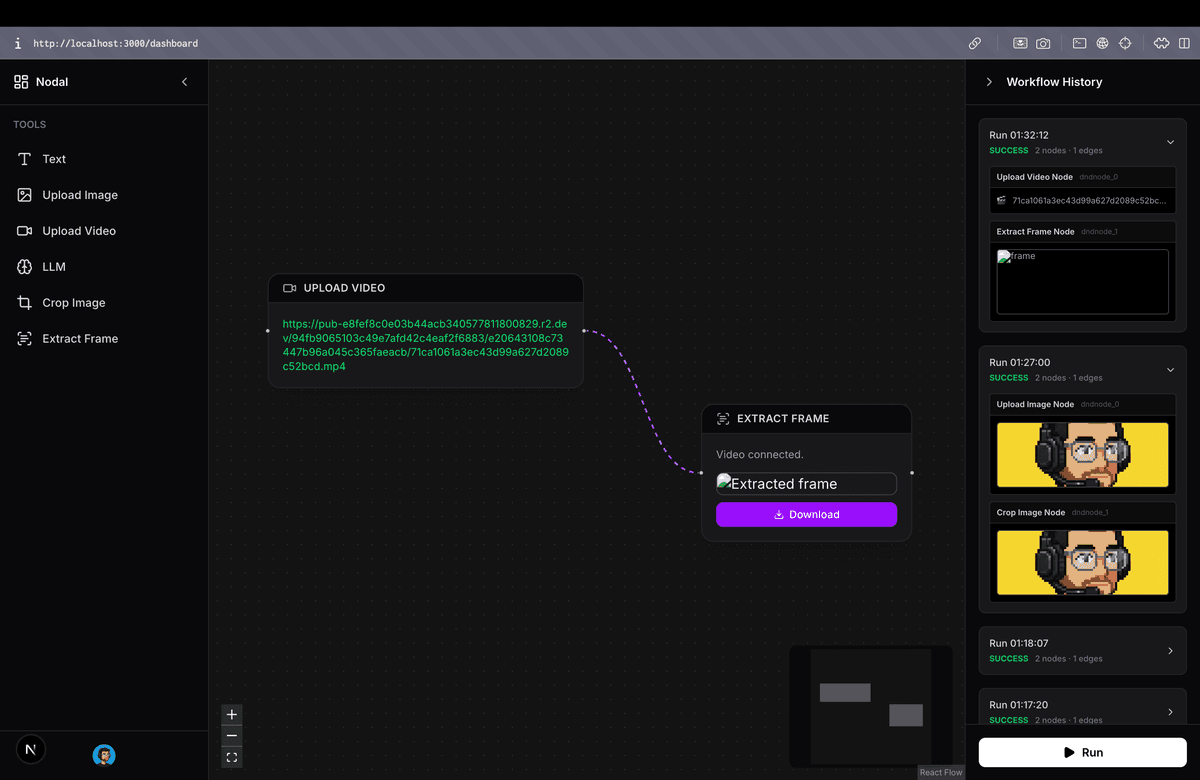Open the screenshot camera tool in the top bar

(1043, 43)
